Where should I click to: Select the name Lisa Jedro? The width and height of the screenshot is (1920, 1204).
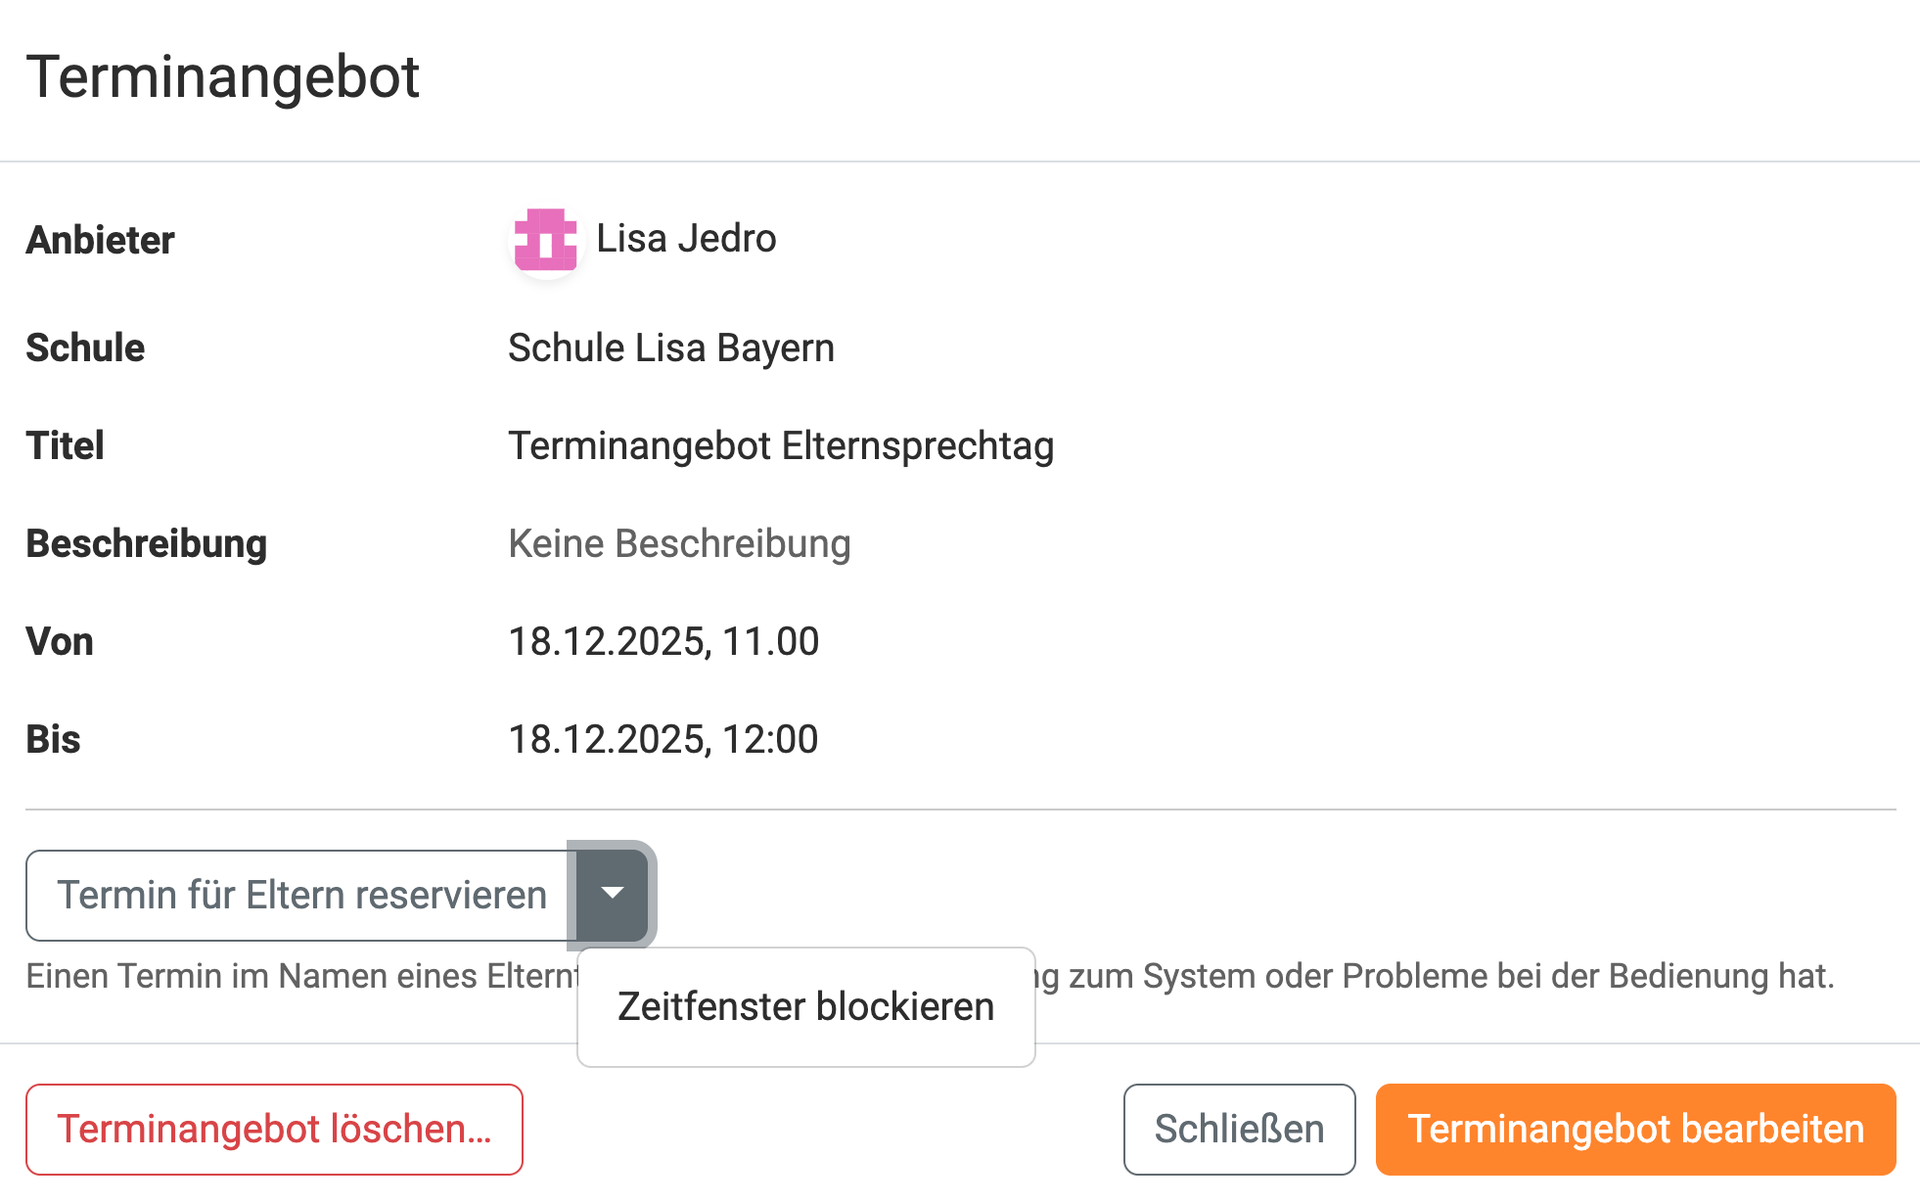(x=686, y=239)
